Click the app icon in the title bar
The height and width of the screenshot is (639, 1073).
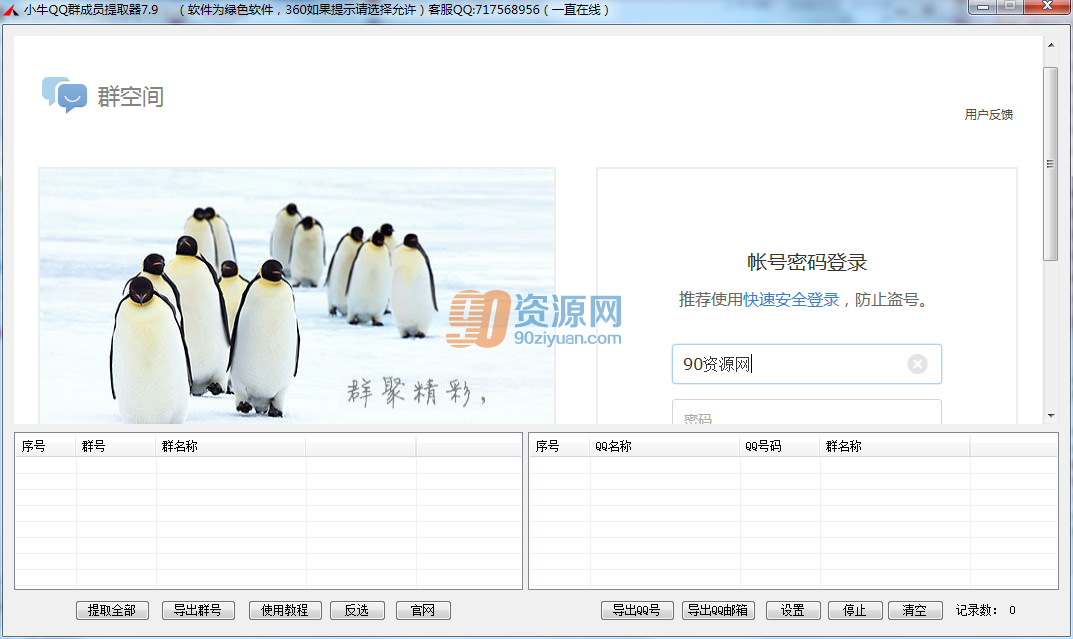11,10
